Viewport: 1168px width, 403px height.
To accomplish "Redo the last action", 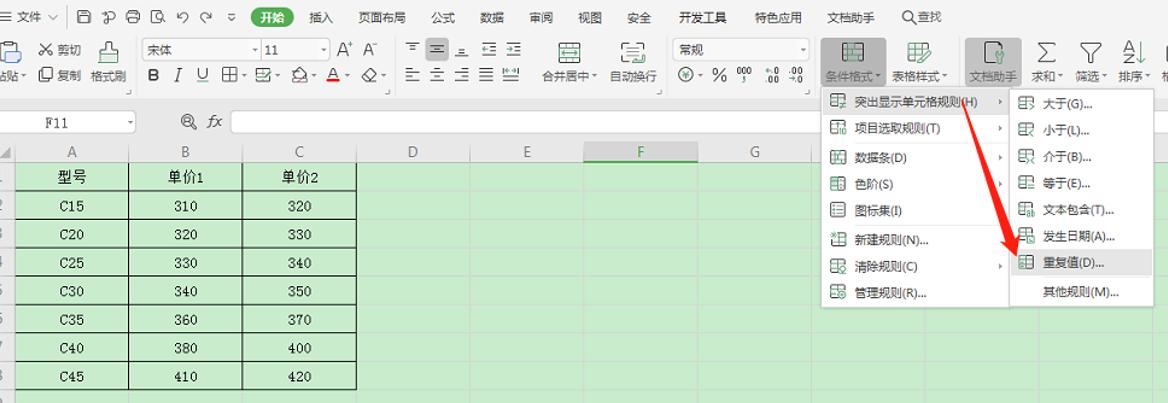I will (206, 16).
